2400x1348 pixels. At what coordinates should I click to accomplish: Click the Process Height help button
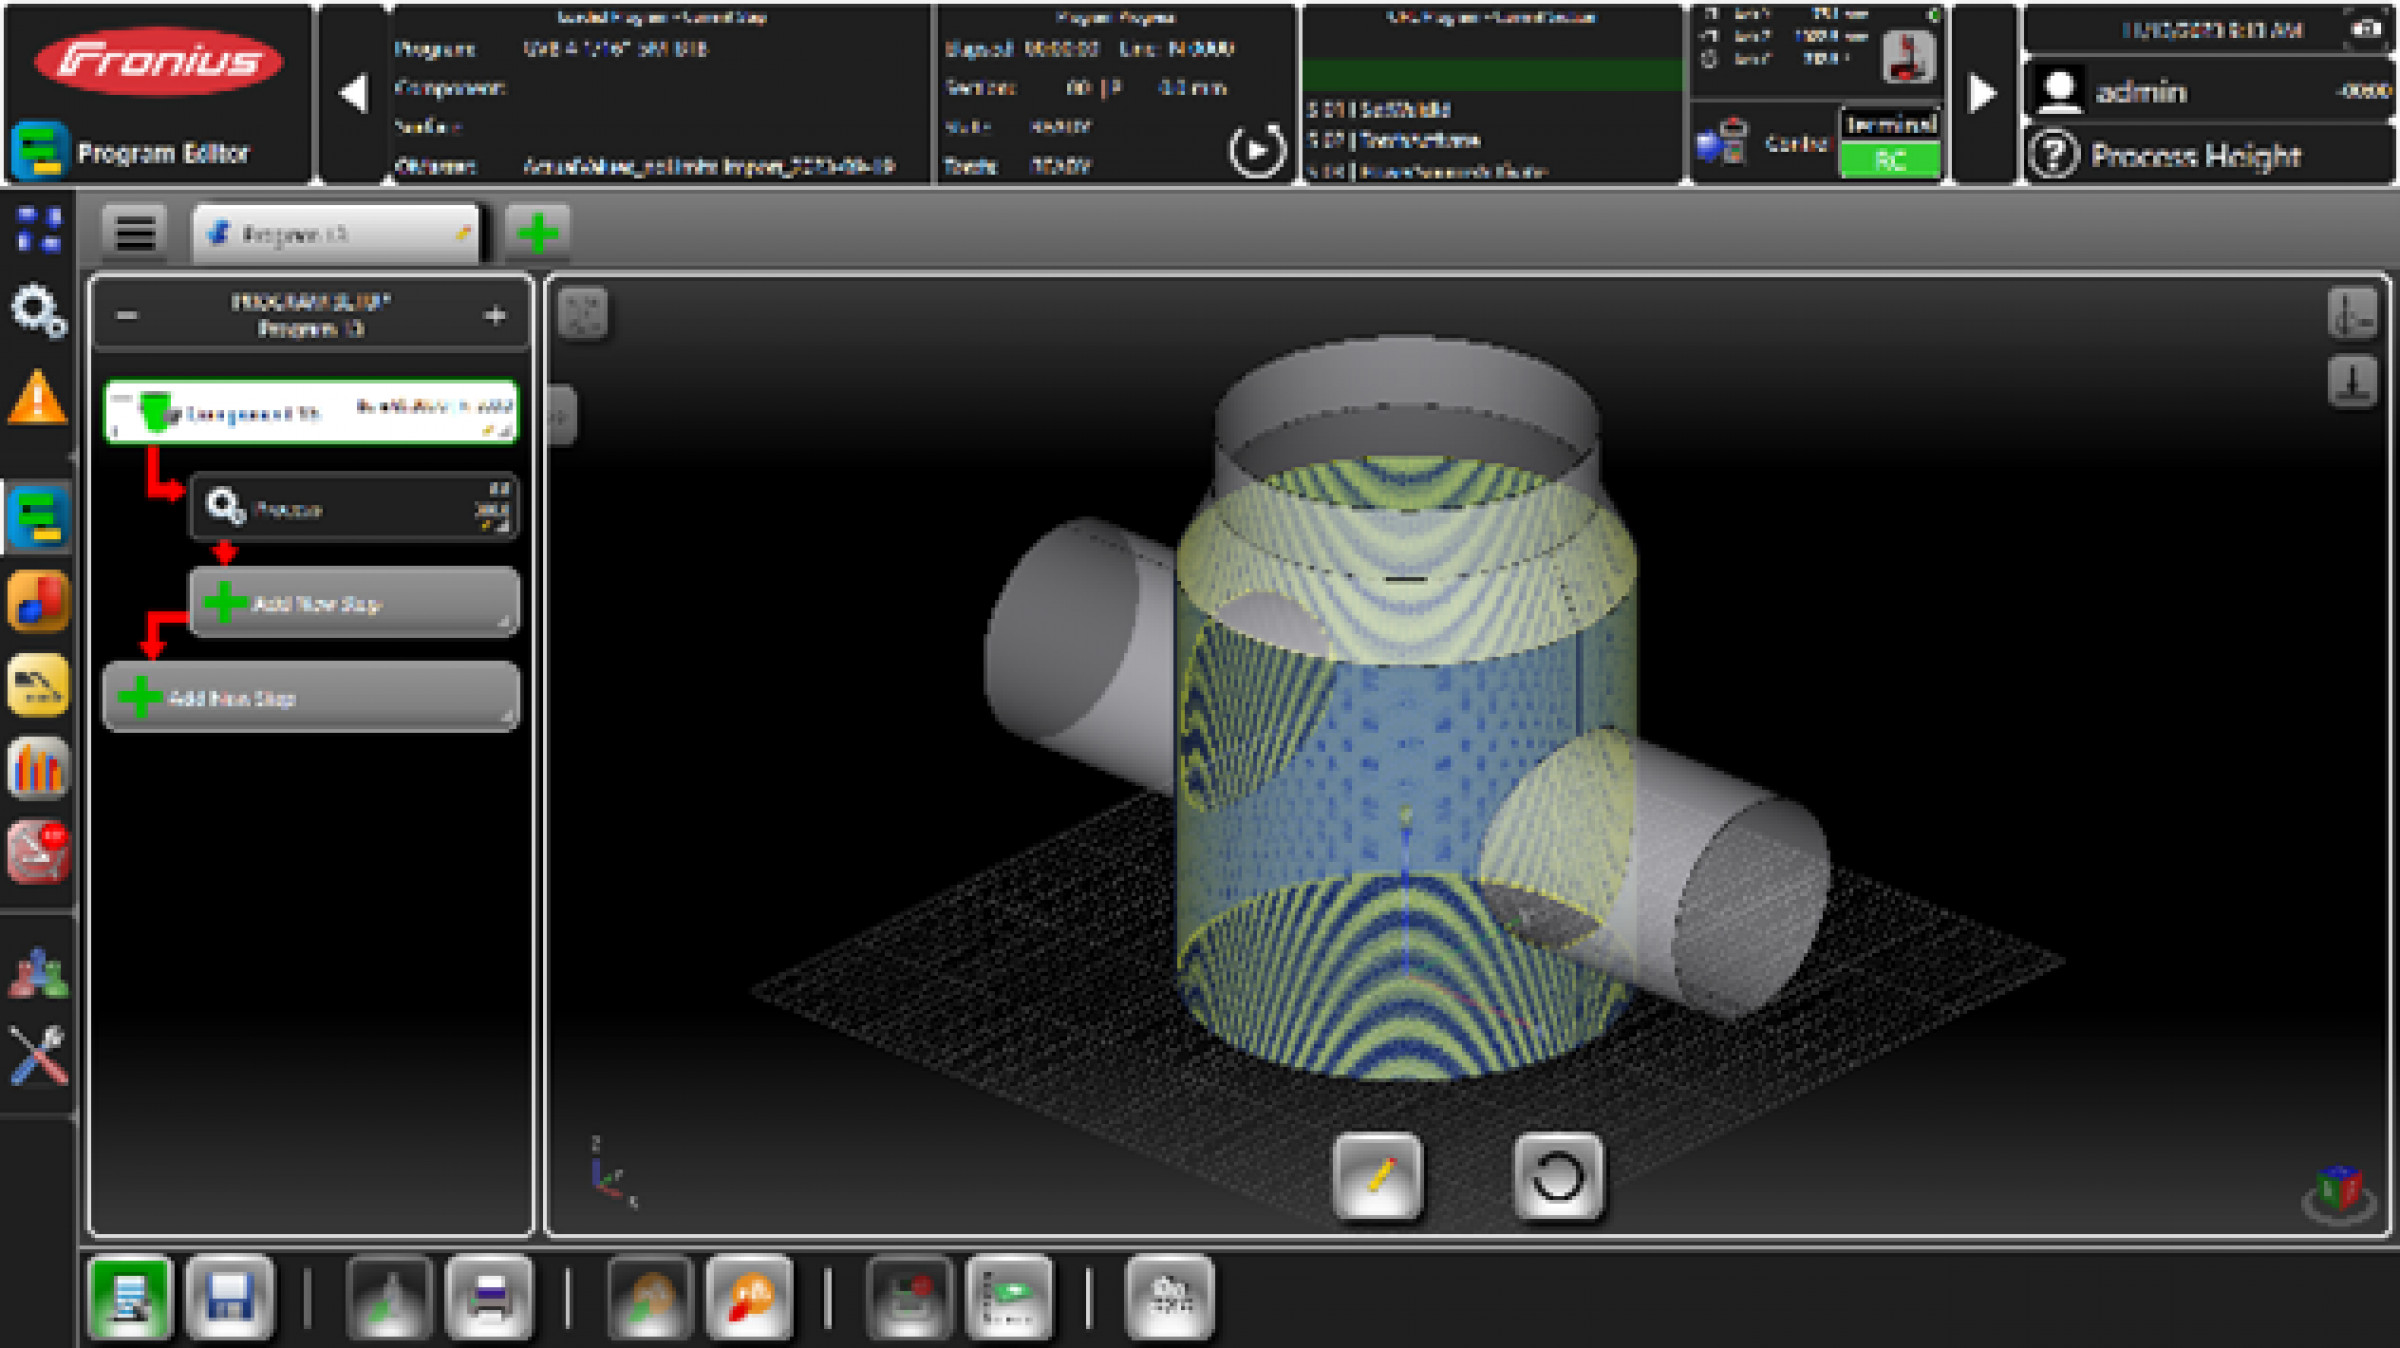(x=2056, y=155)
